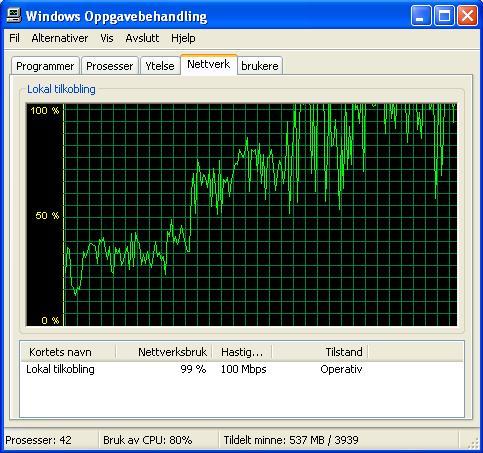Select the Nettverk tab
The height and width of the screenshot is (453, 483).
point(209,64)
